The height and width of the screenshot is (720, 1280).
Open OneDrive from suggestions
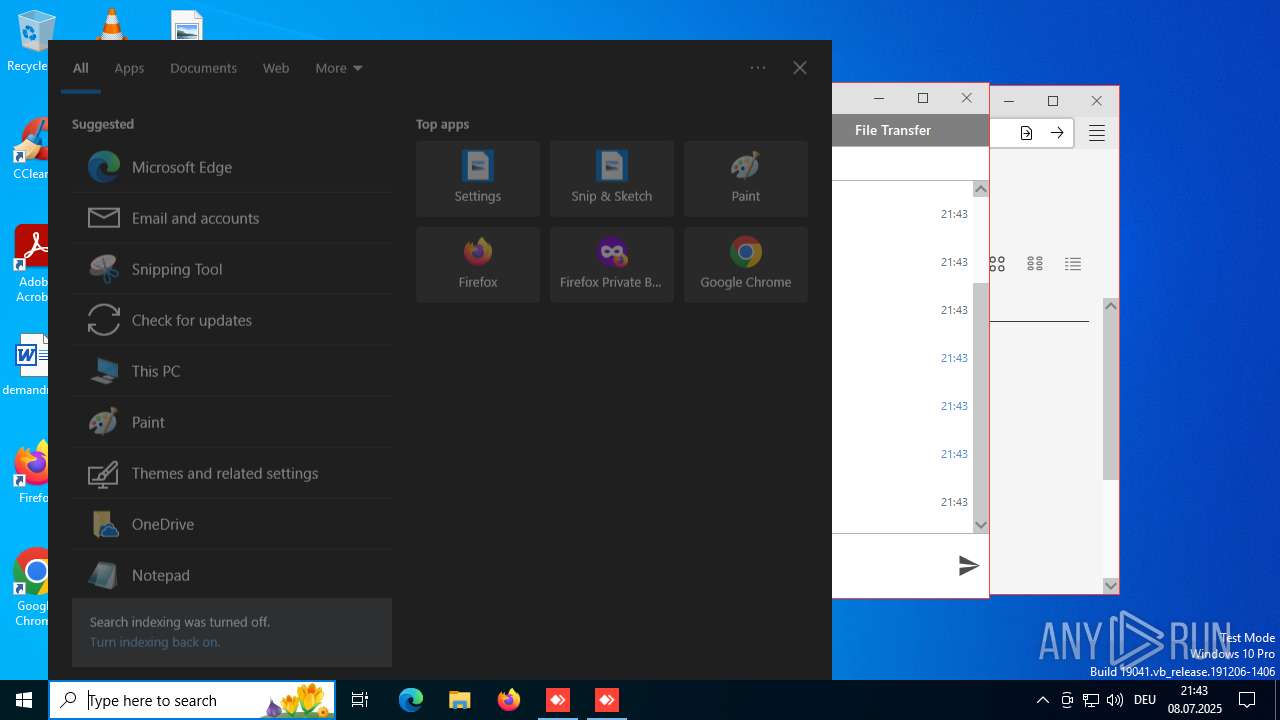pos(231,524)
